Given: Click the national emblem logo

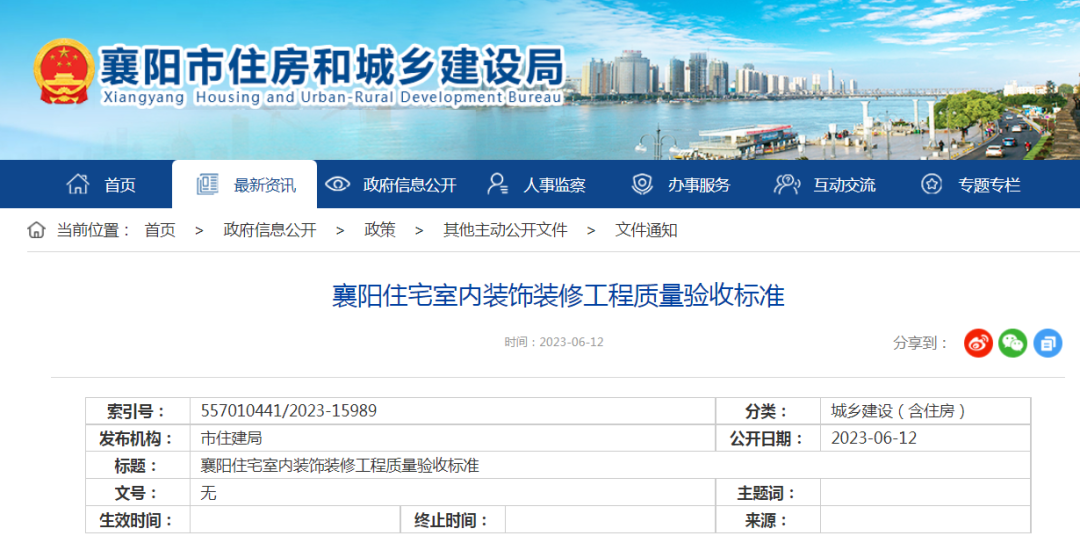Looking at the screenshot, I should (x=63, y=72).
